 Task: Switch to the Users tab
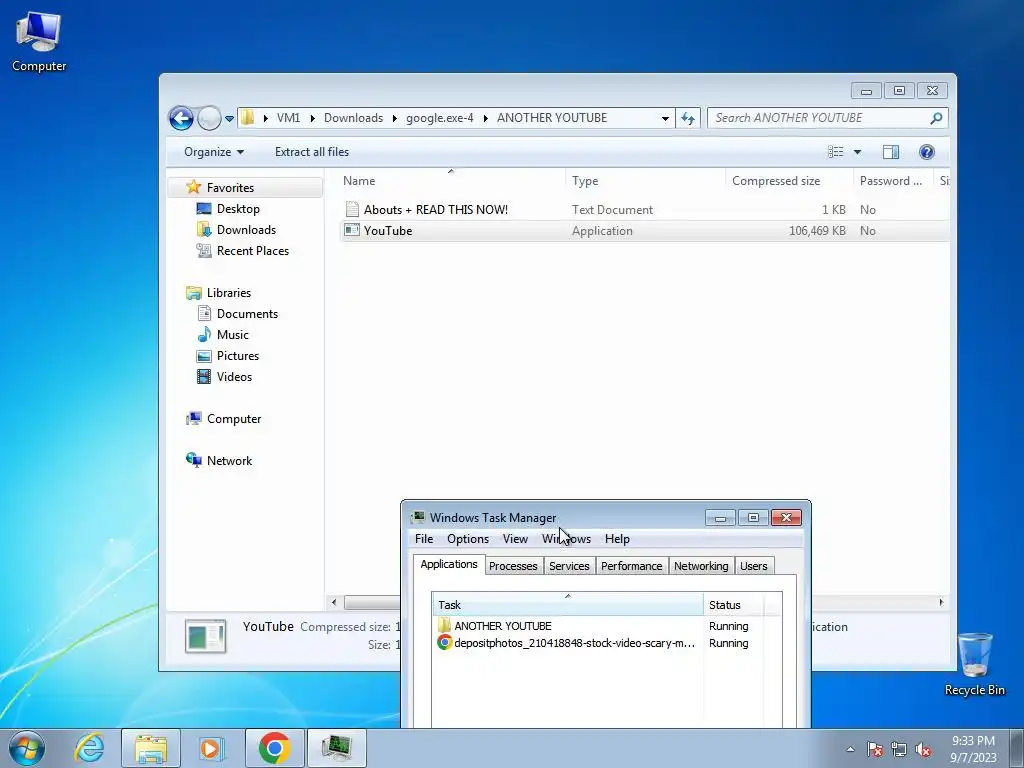754,566
